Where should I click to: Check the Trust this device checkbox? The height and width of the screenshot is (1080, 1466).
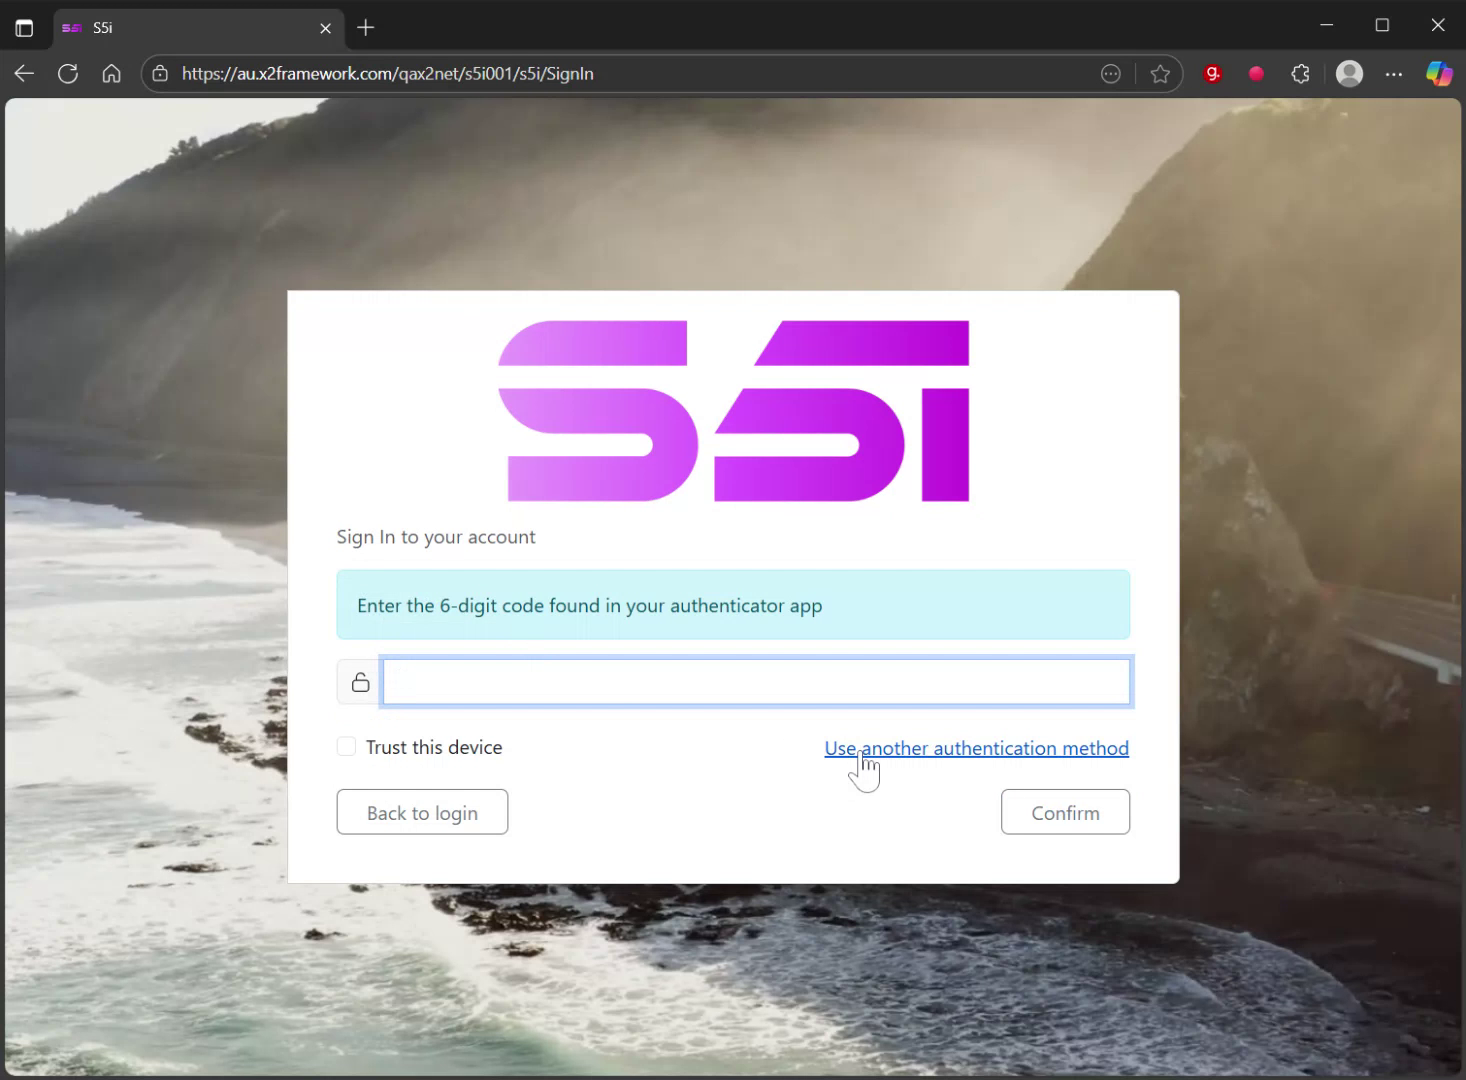pos(346,747)
